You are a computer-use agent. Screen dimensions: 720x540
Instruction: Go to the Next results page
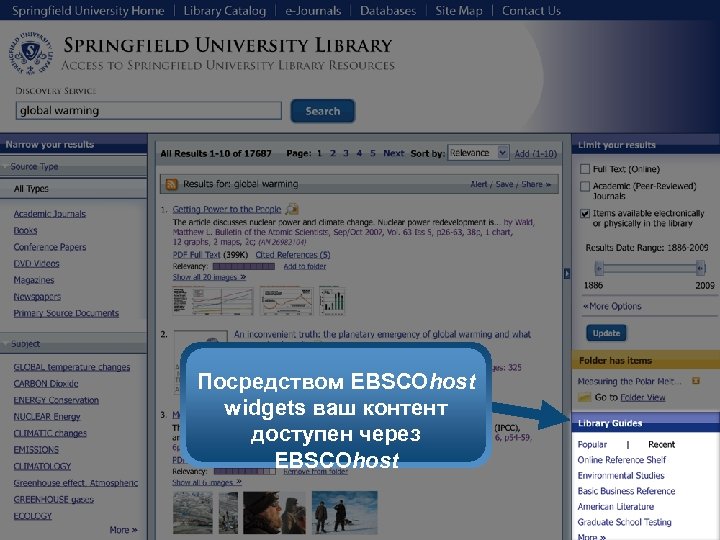[x=394, y=153]
